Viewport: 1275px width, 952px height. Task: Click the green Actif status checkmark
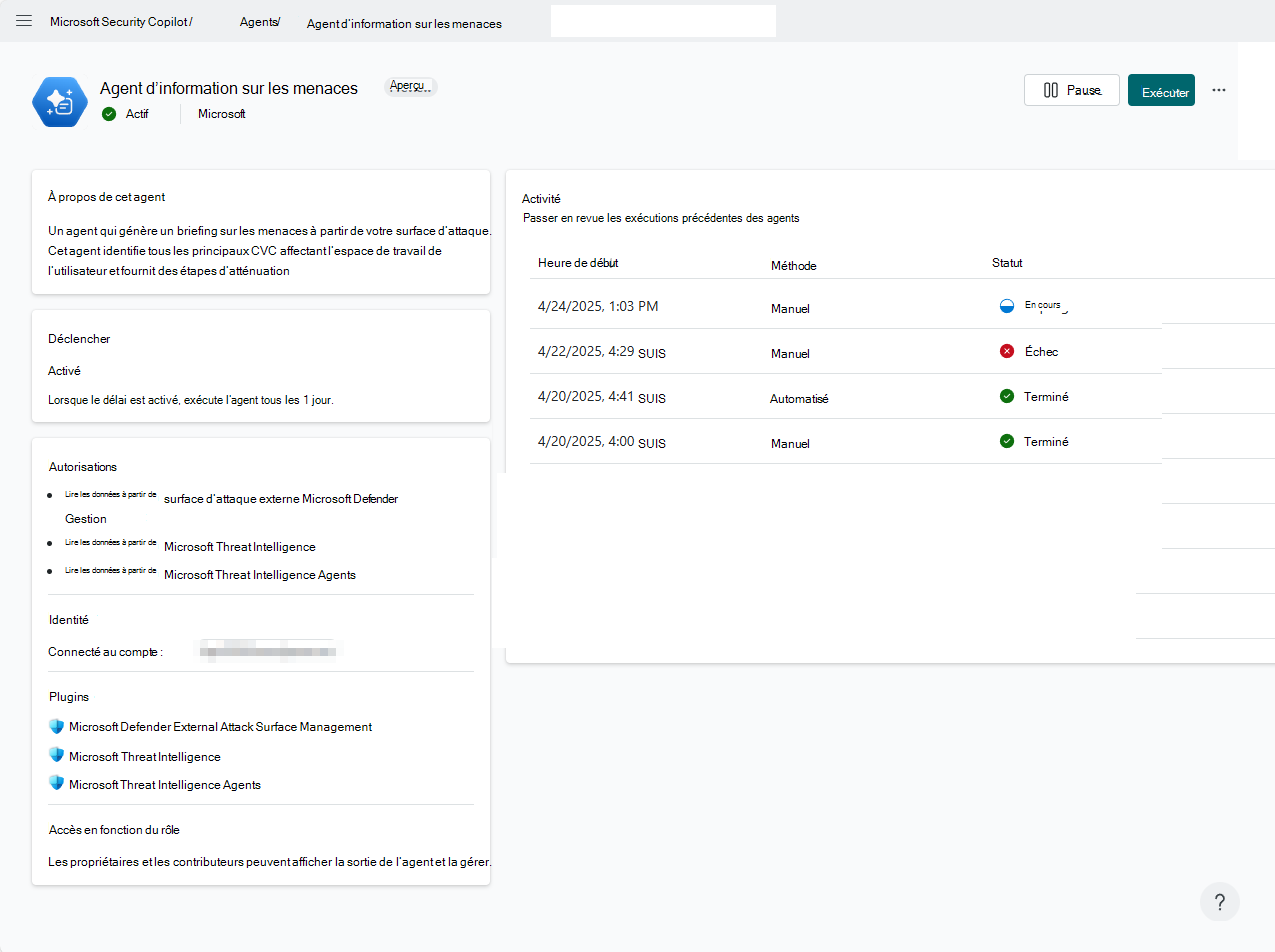click(109, 114)
